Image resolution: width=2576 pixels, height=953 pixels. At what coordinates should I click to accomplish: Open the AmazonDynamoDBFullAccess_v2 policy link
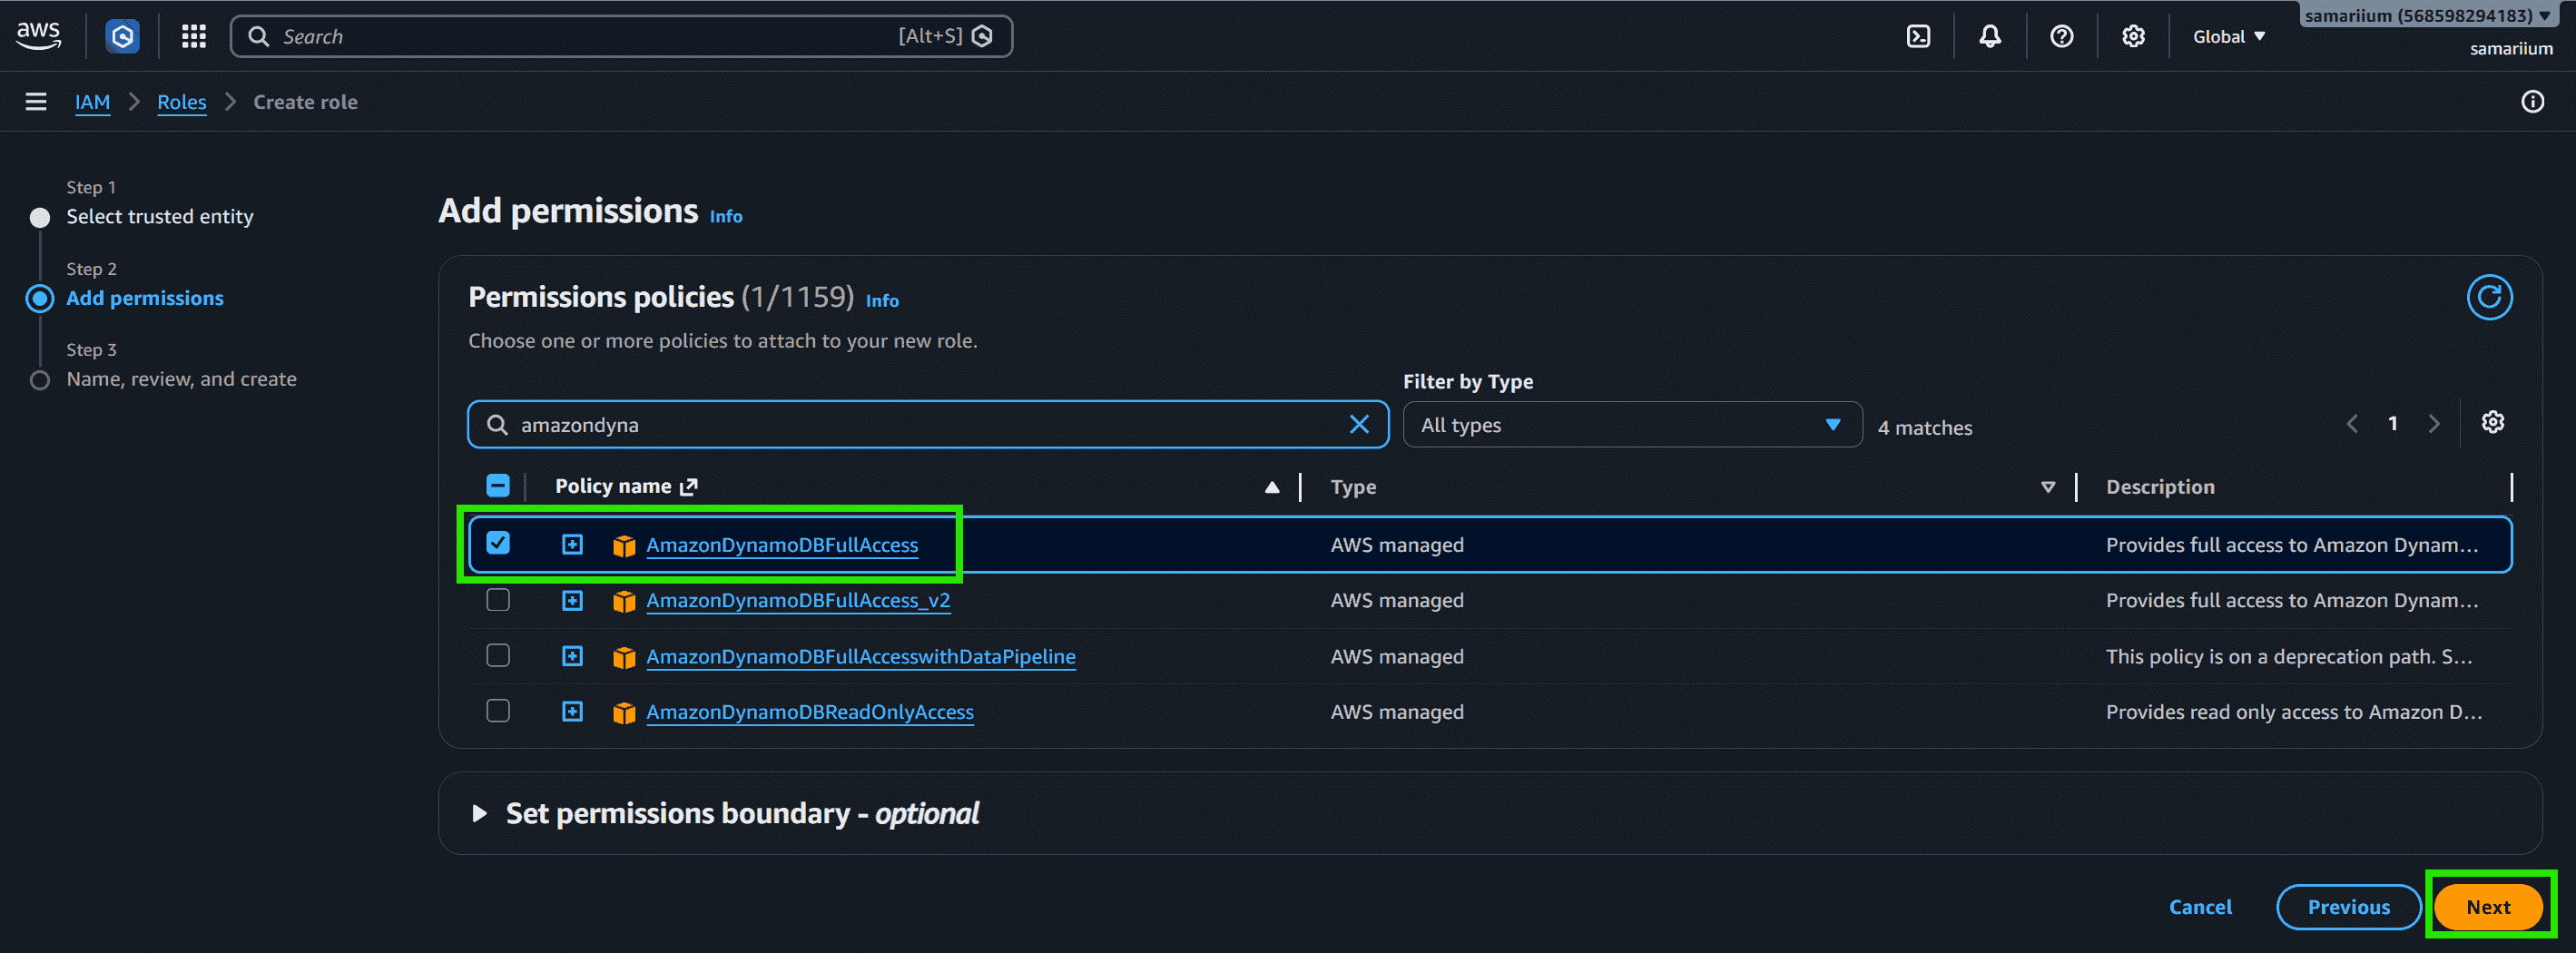coord(798,601)
